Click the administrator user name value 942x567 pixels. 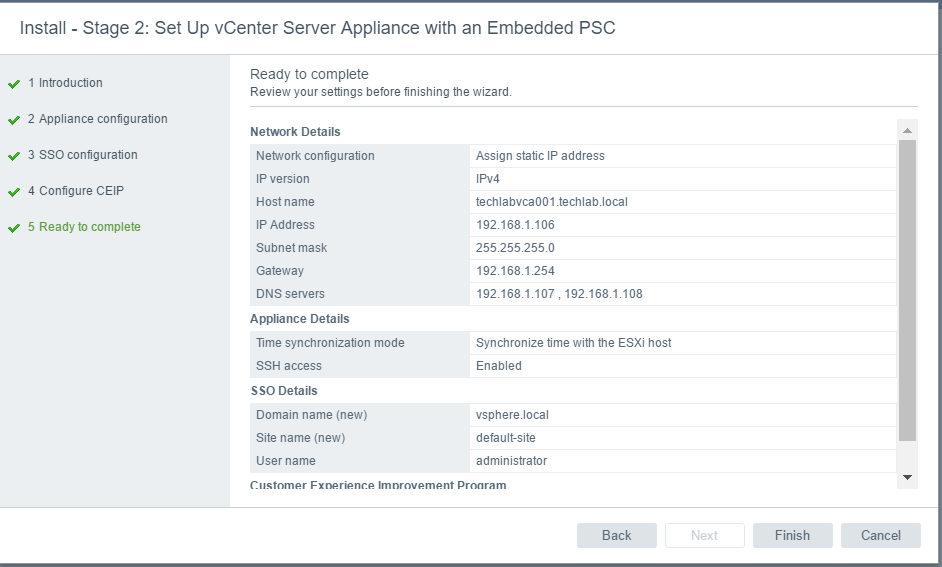tap(511, 461)
